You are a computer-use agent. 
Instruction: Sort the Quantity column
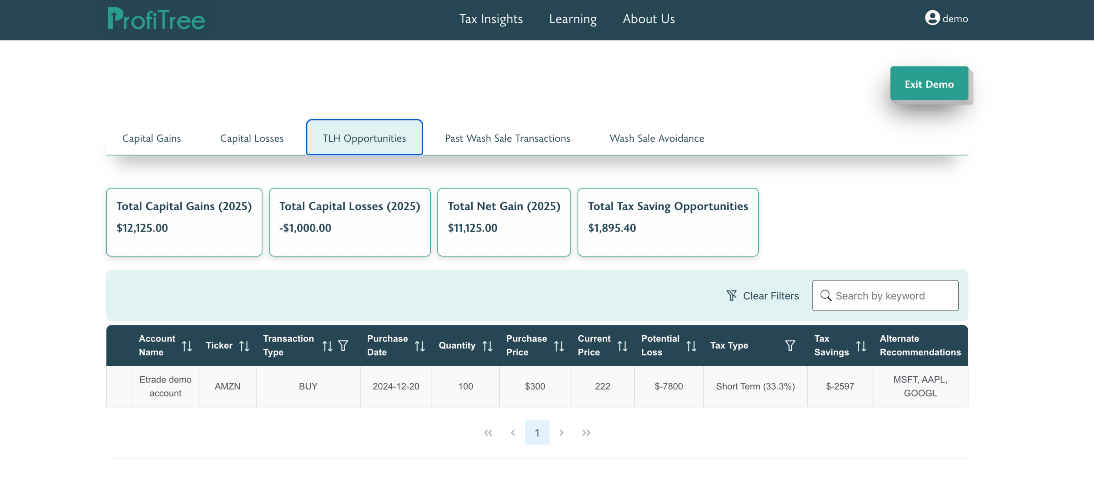pyautogui.click(x=488, y=346)
